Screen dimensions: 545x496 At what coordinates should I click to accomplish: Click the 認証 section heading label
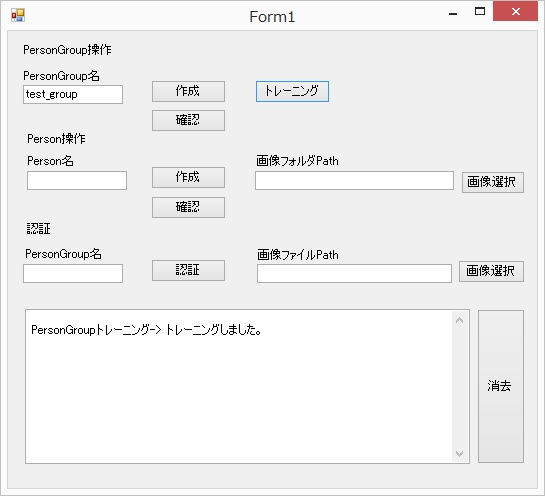point(39,229)
